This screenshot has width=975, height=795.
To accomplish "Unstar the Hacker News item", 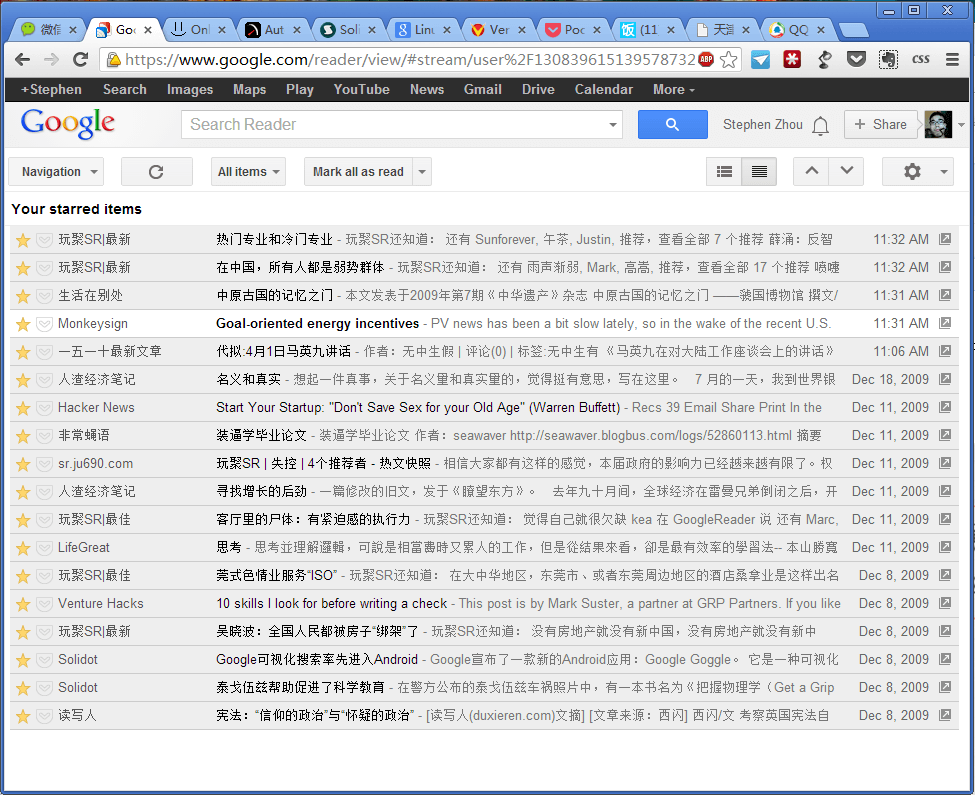I will pos(23,408).
